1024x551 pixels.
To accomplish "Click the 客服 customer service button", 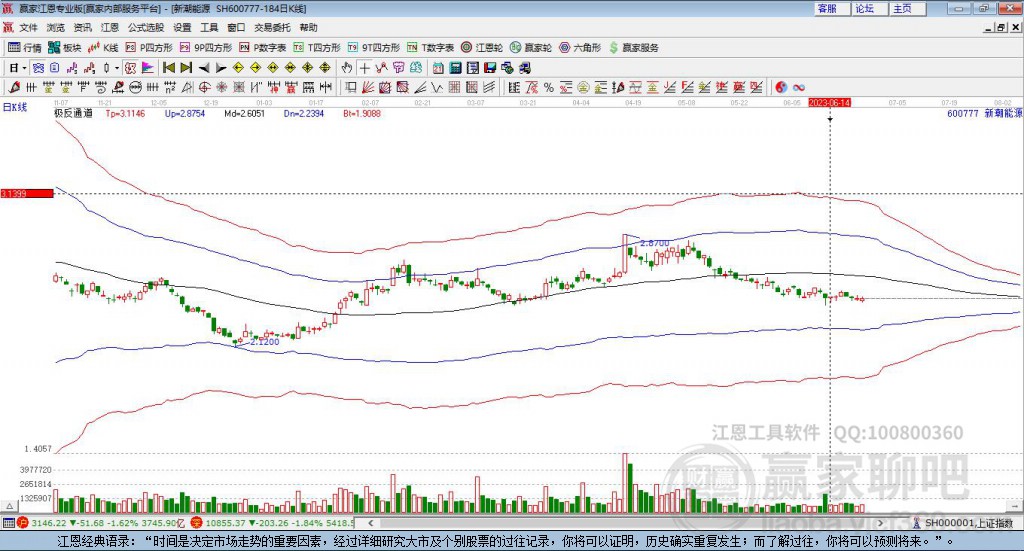I will pos(827,8).
